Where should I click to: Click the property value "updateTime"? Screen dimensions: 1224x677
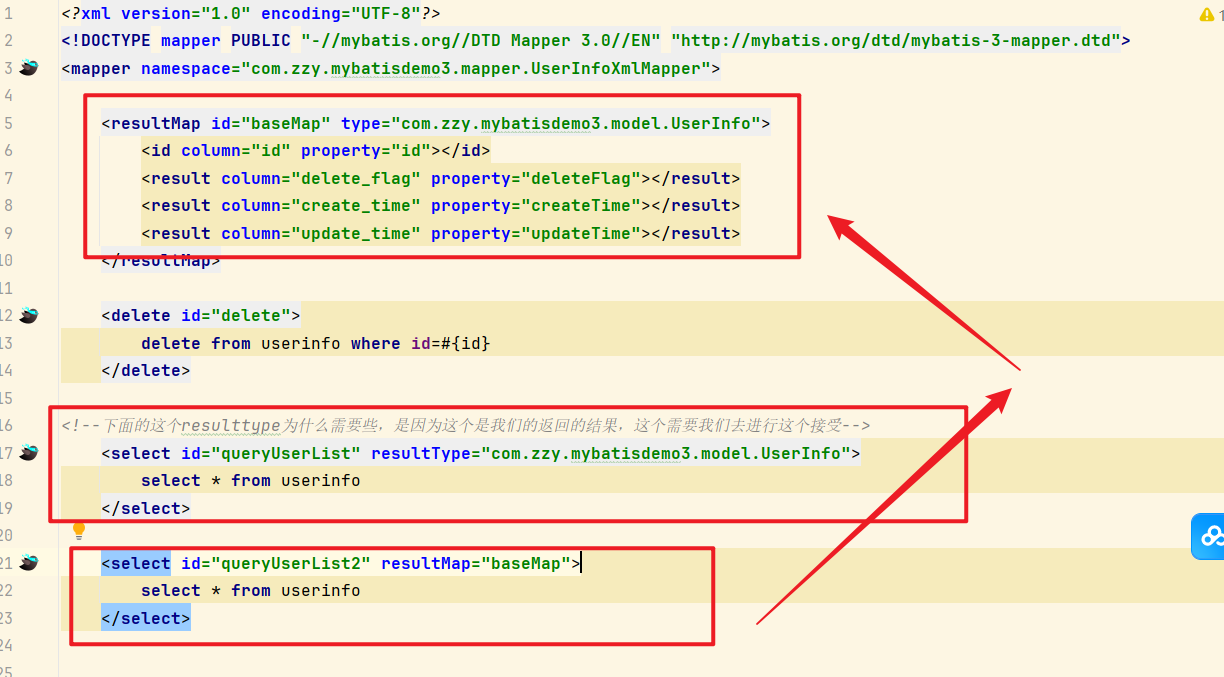tap(580, 233)
